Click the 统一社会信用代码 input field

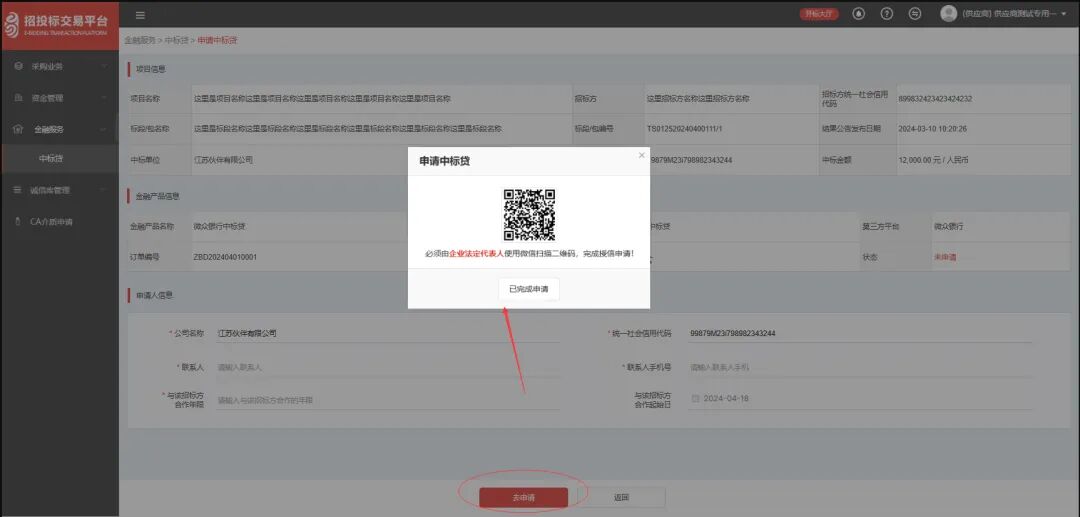pyautogui.click(x=860, y=333)
